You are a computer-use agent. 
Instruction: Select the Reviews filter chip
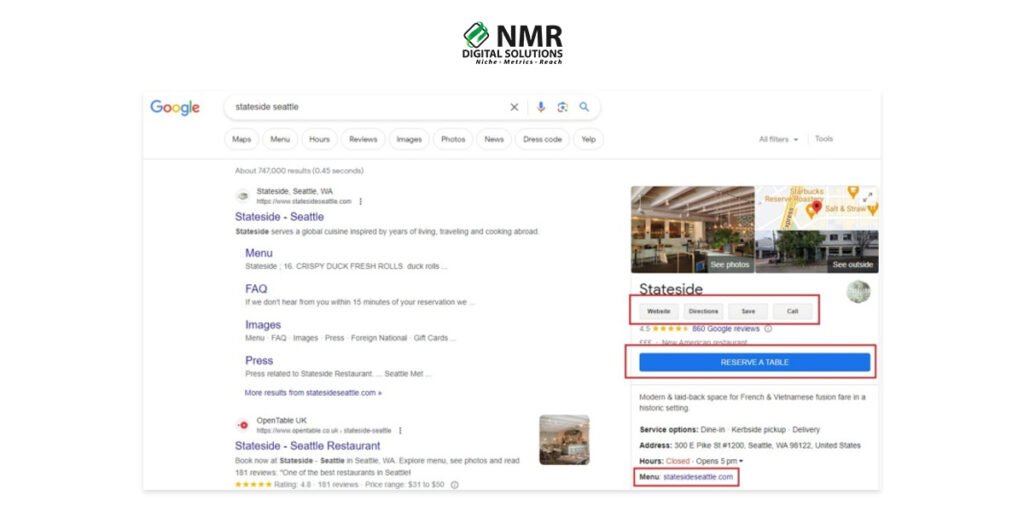tap(363, 139)
